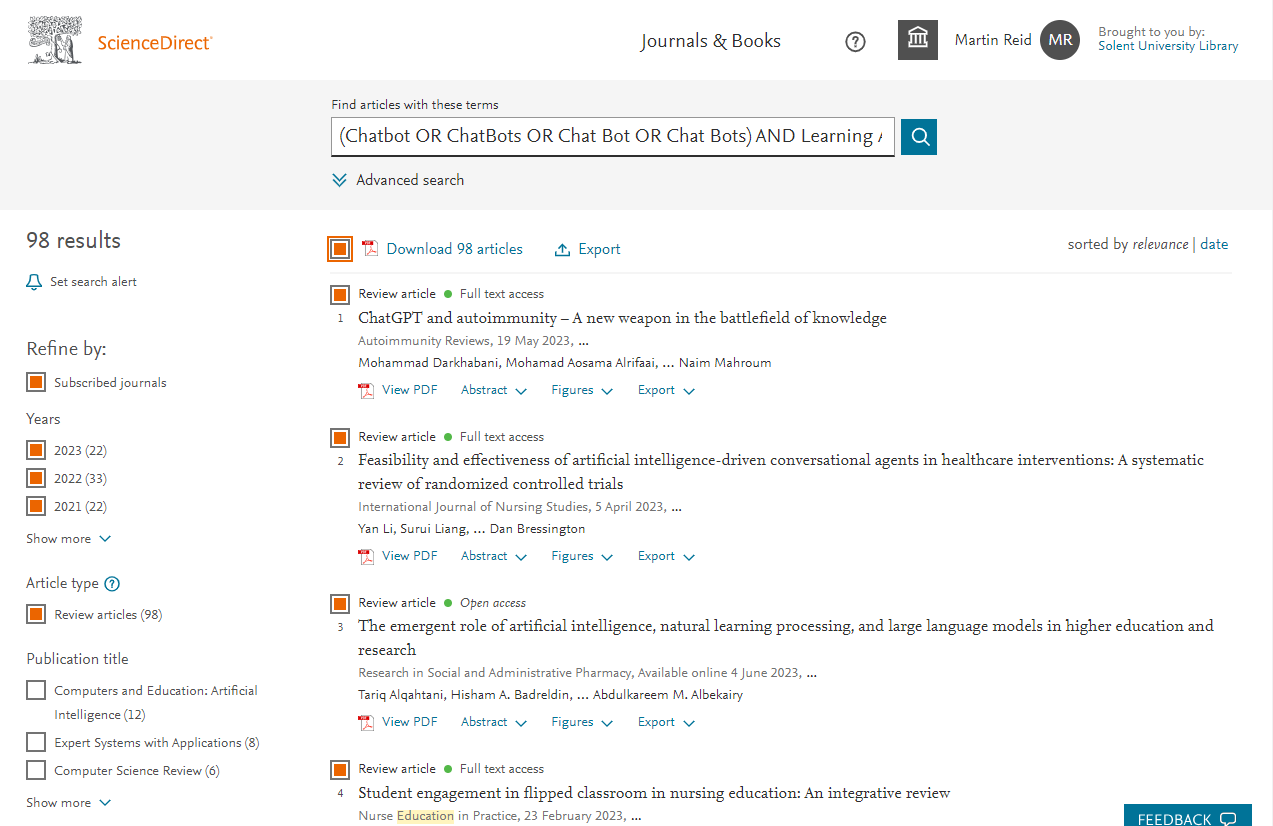Click the FEEDBACK button

click(1187, 816)
